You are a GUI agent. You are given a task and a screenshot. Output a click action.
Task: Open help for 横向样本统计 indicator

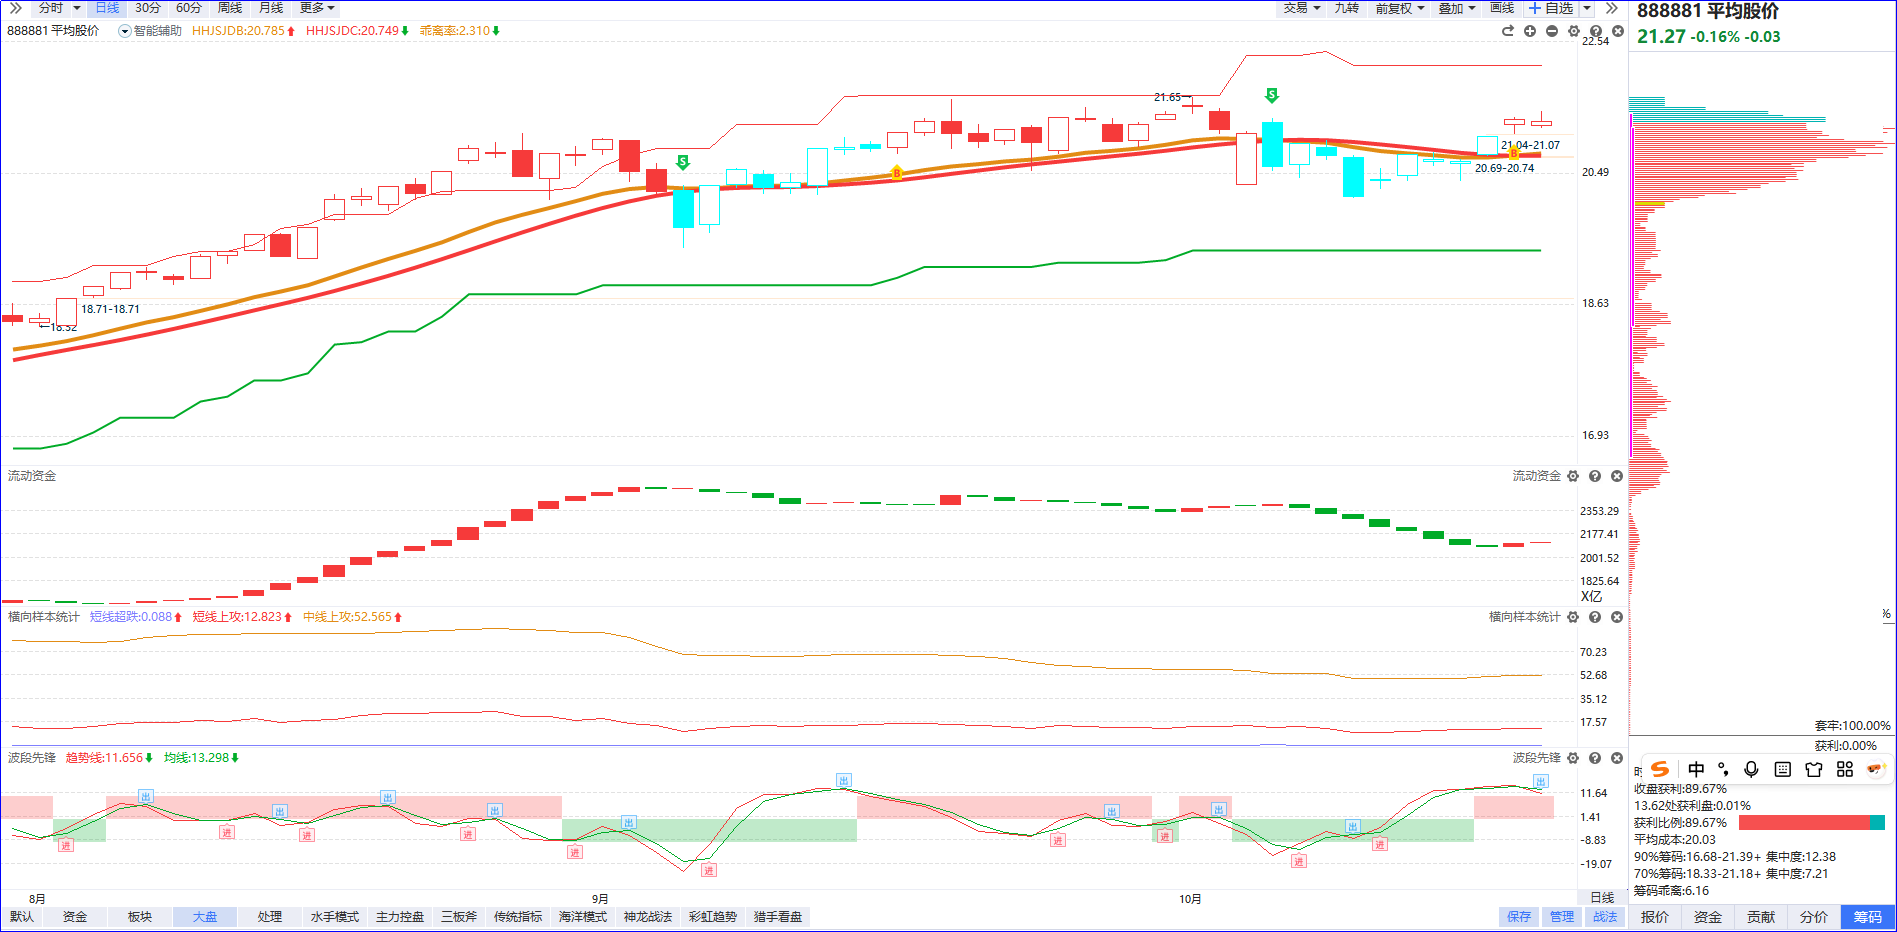[x=1595, y=617]
